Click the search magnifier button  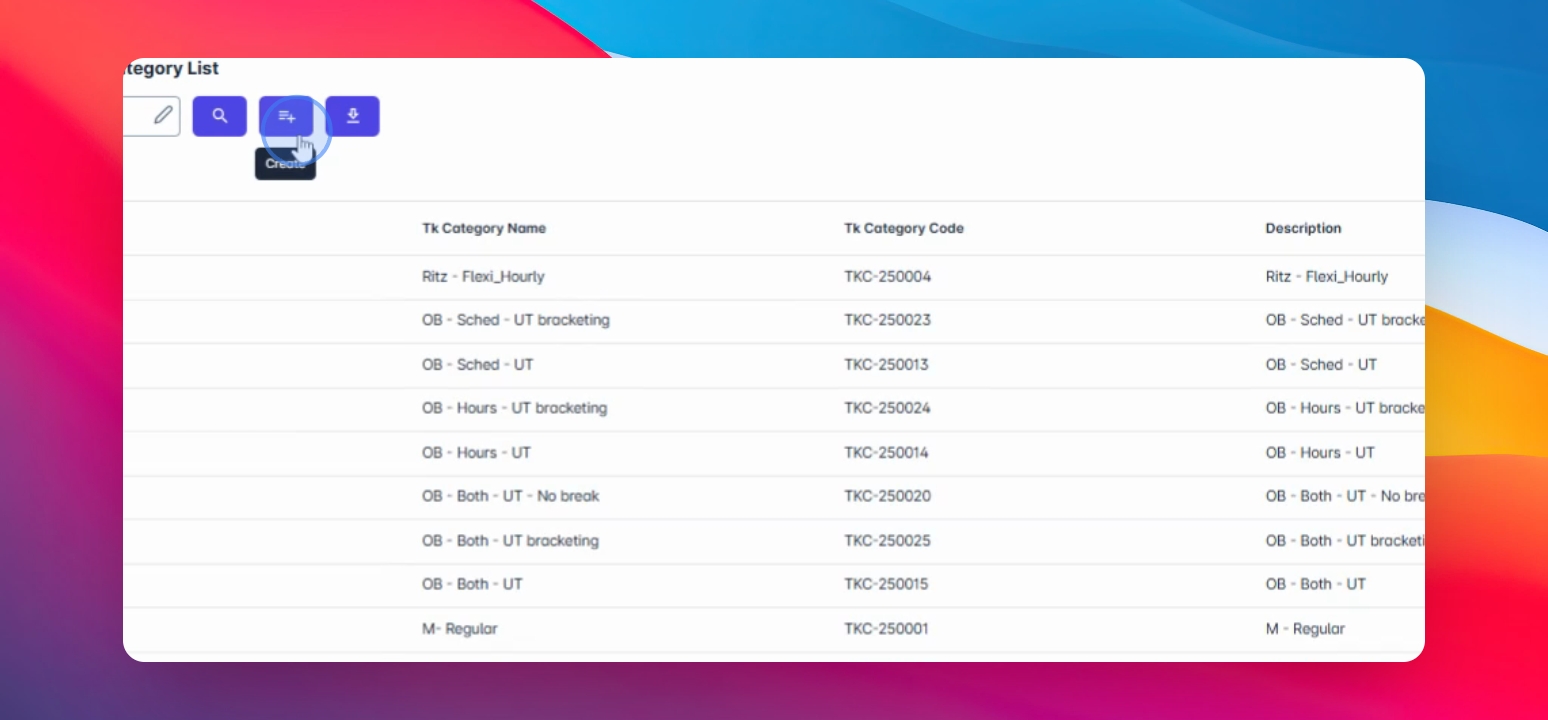220,116
